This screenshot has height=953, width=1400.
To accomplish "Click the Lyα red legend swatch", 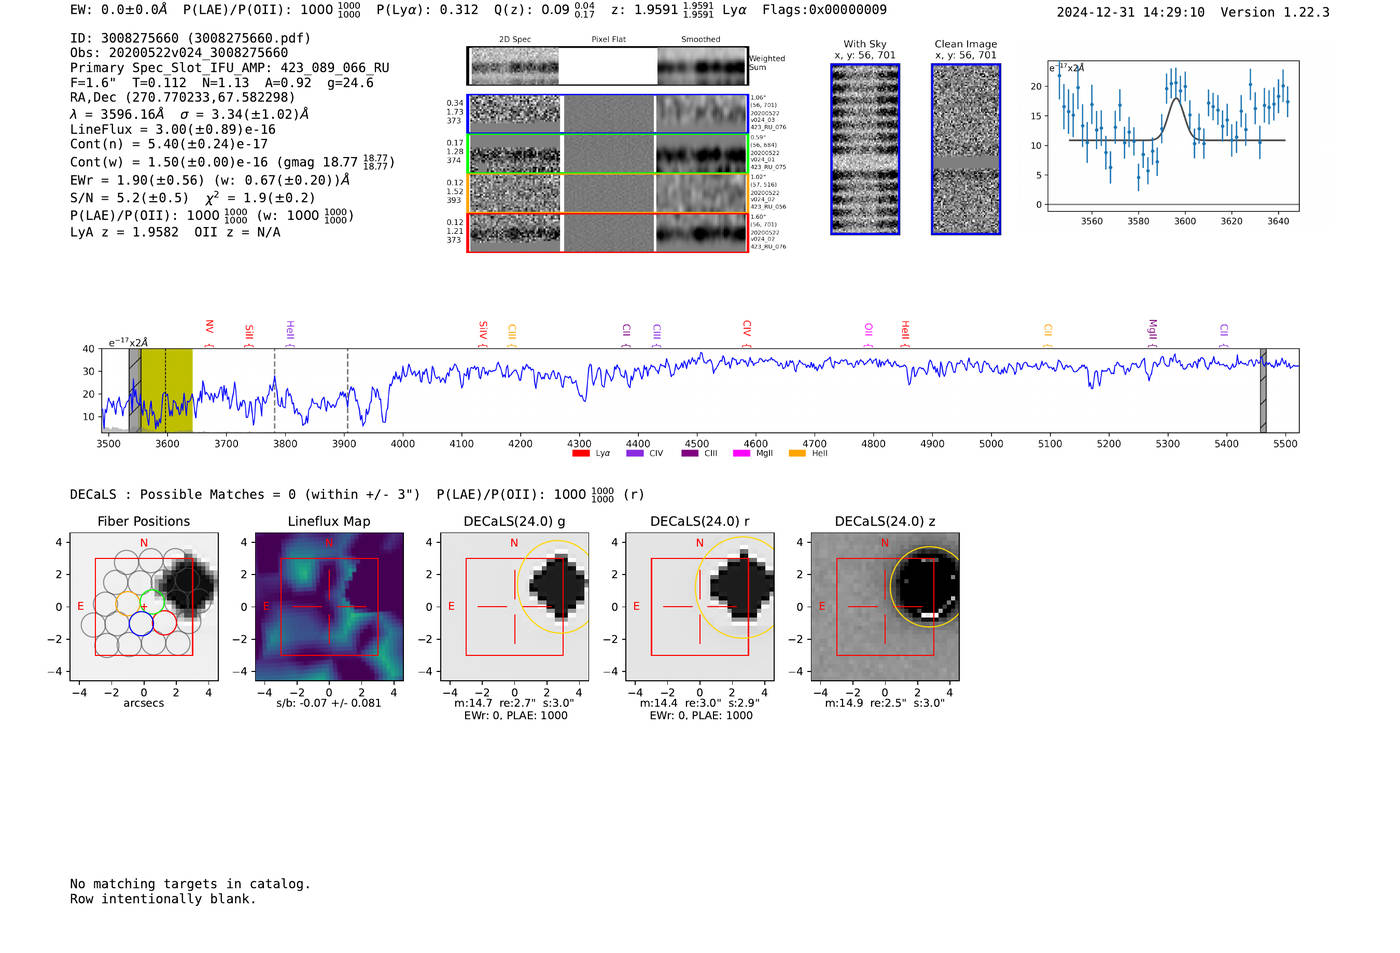I will (580, 454).
